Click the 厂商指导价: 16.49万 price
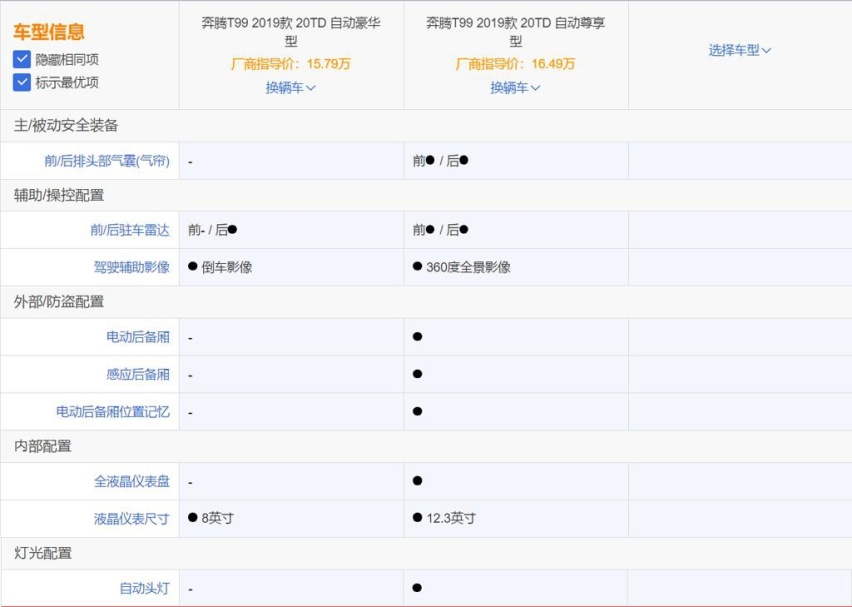 [515, 64]
